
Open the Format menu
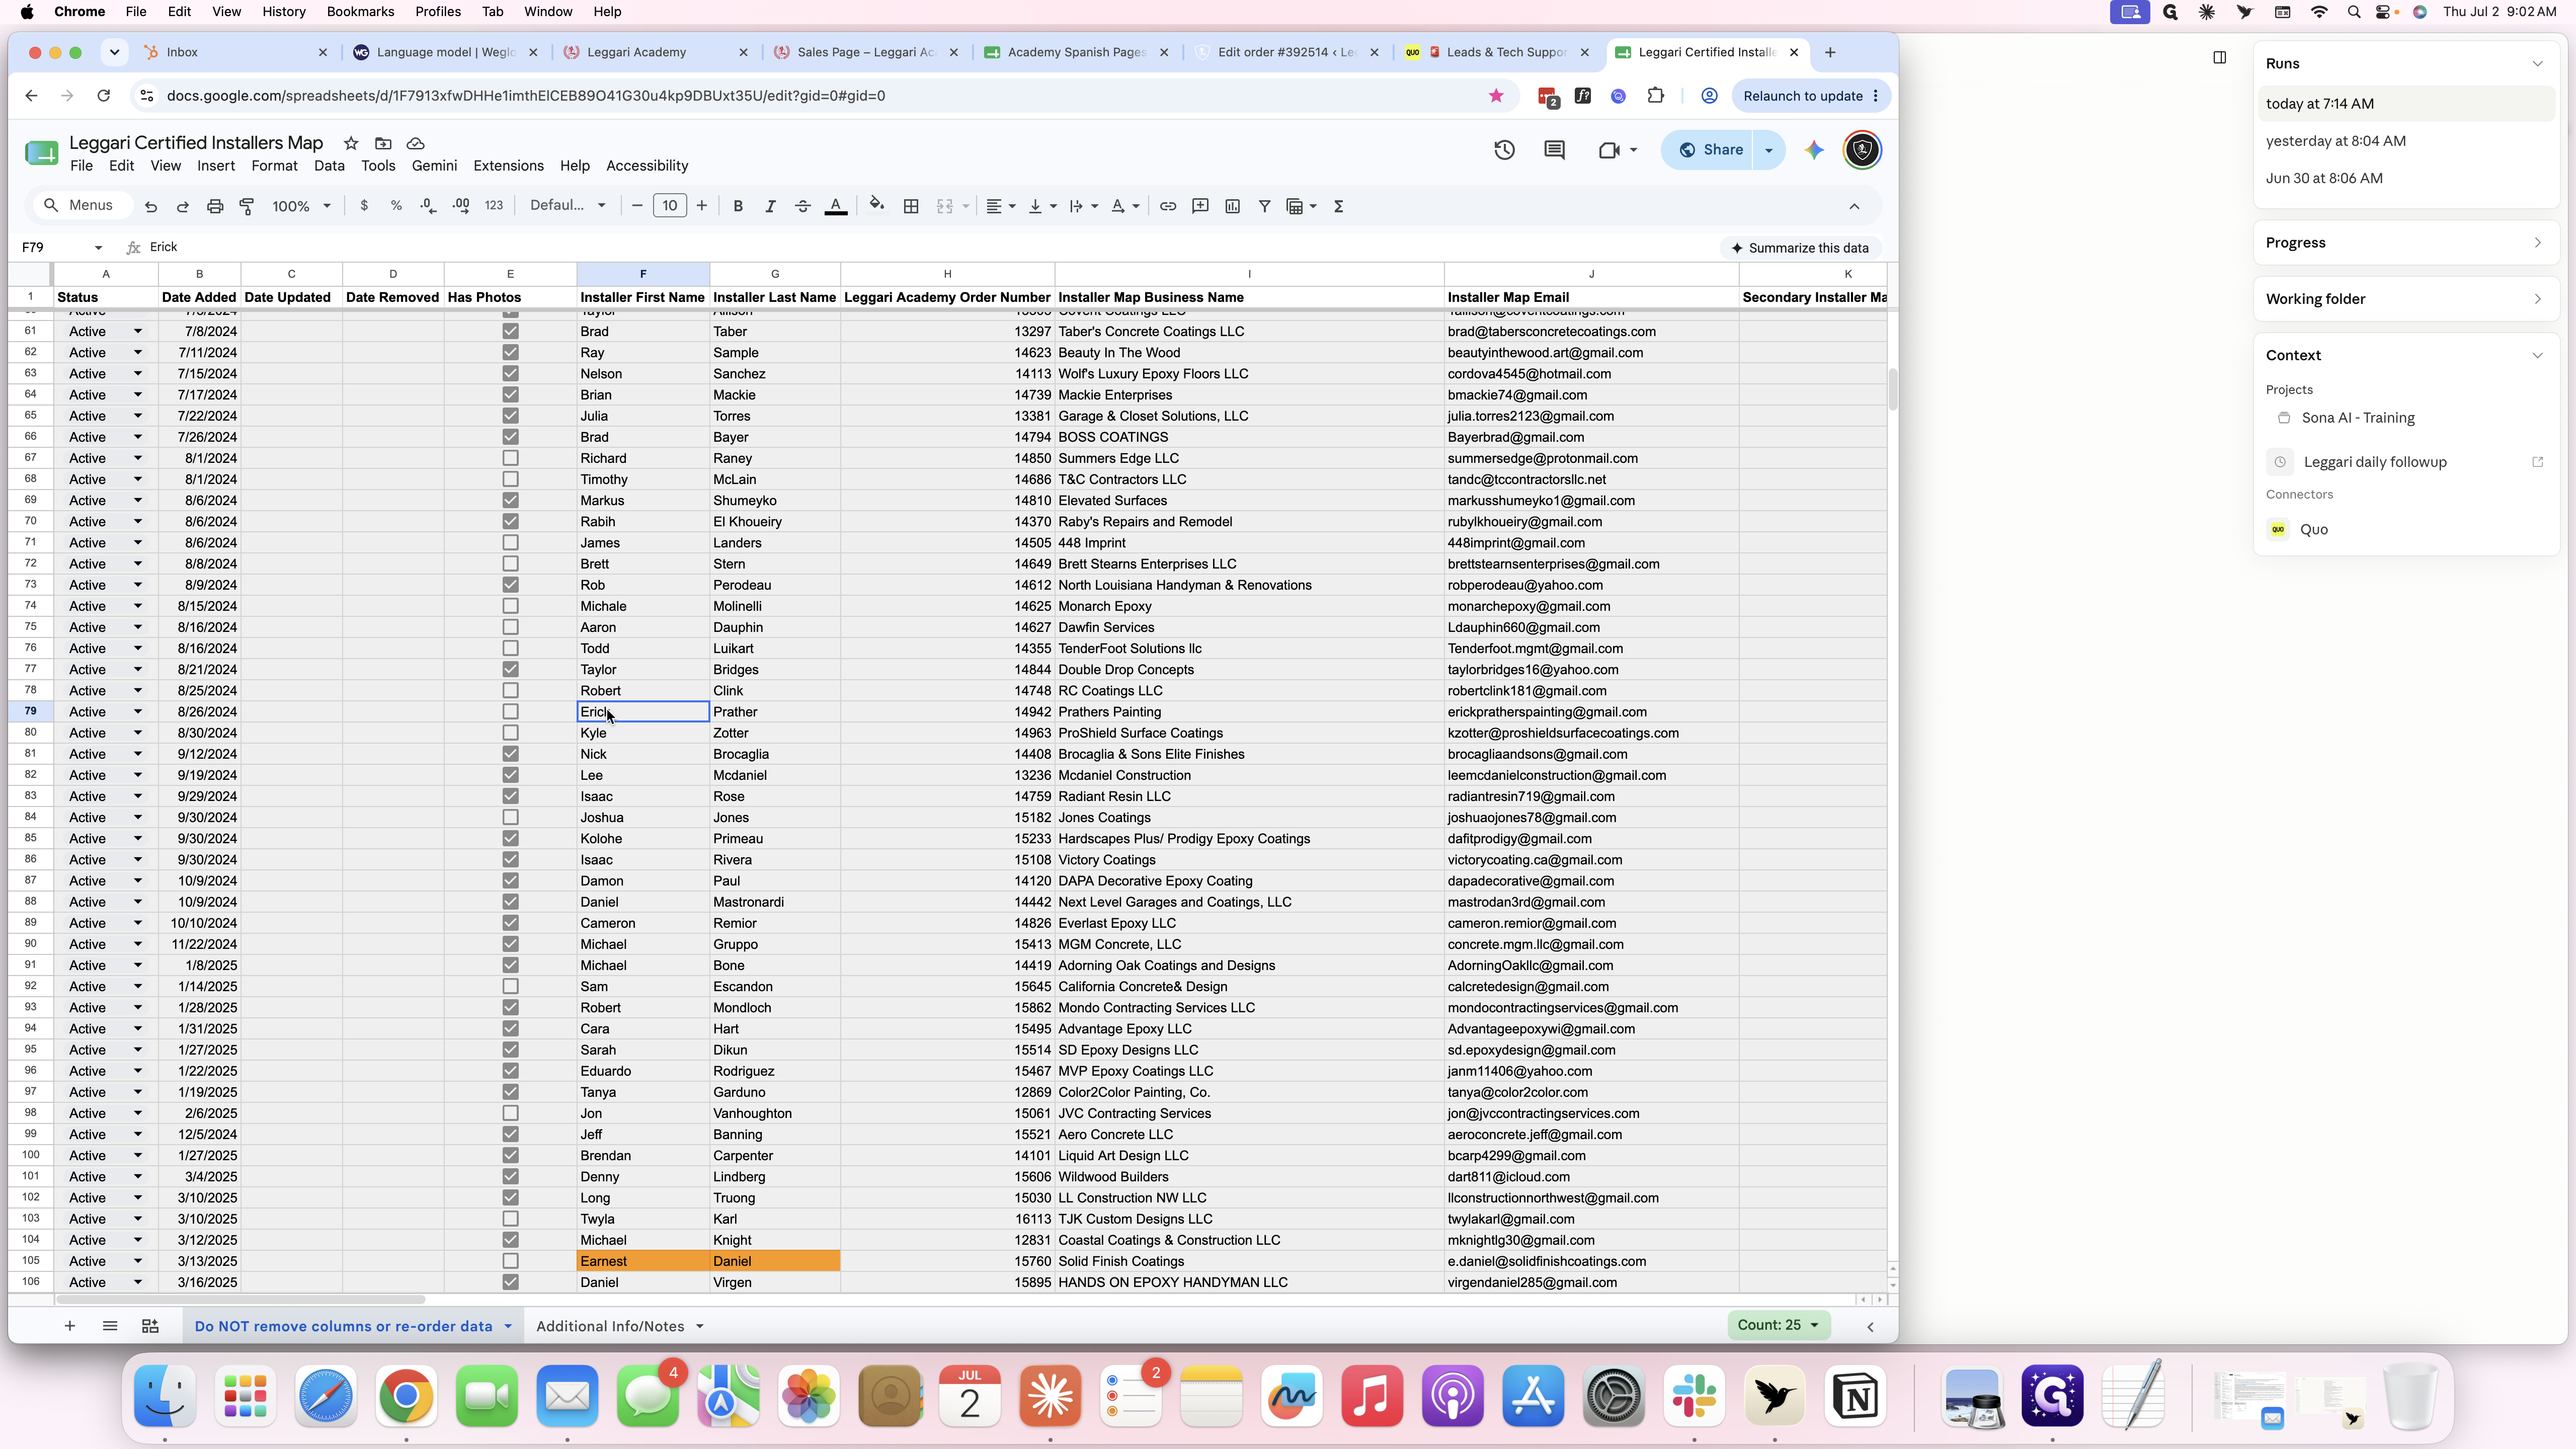pos(274,166)
